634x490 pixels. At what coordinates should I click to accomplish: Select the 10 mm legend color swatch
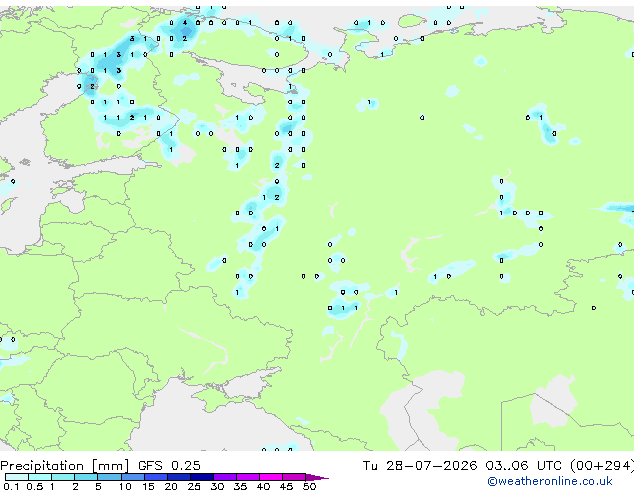(x=133, y=477)
